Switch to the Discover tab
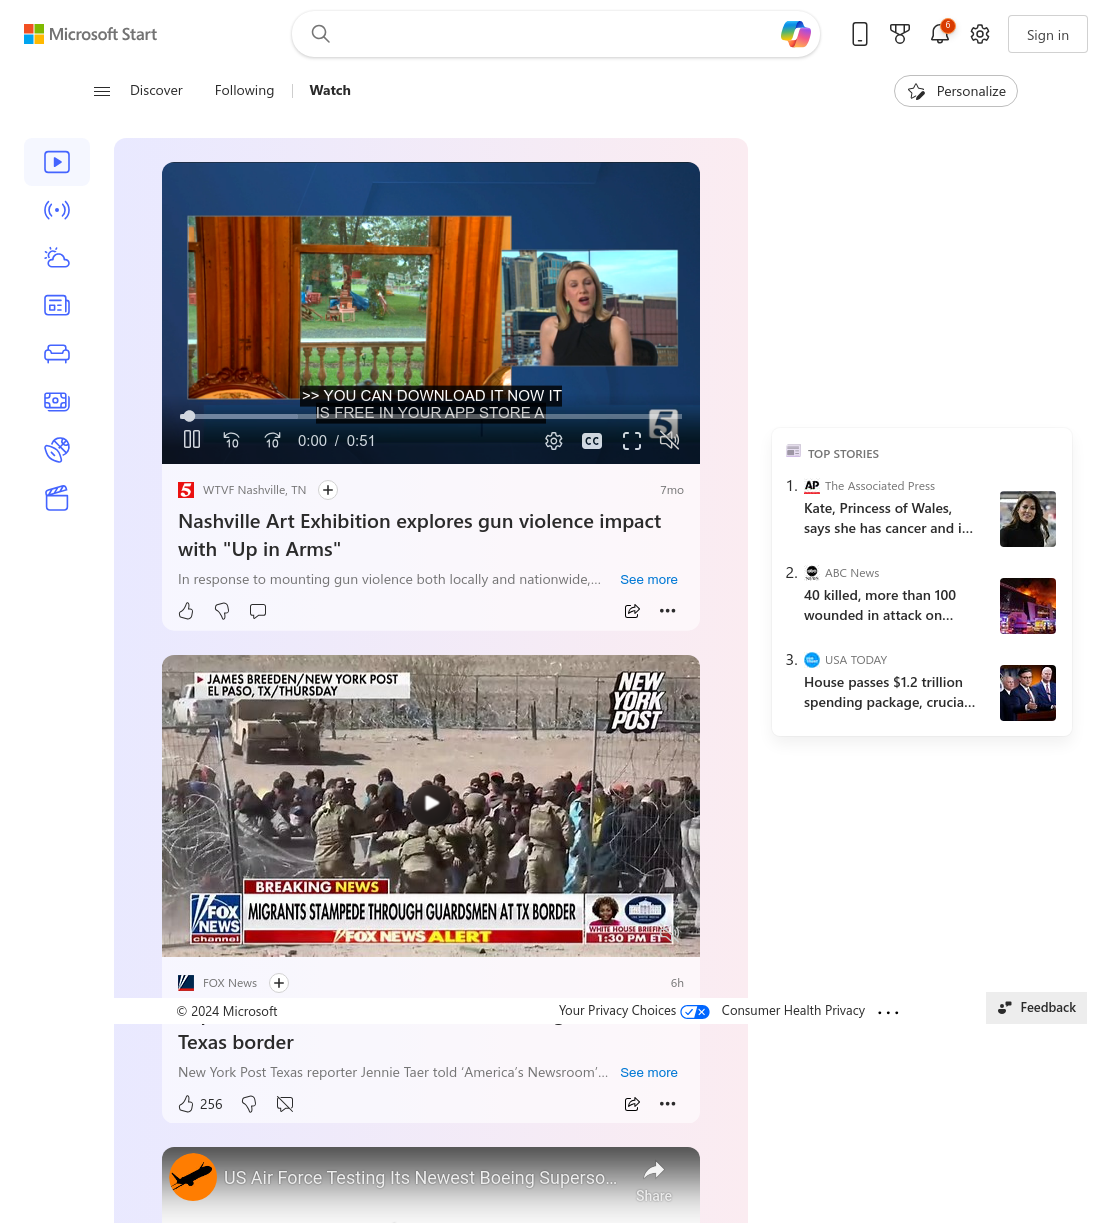The height and width of the screenshot is (1223, 1112). coord(156,90)
